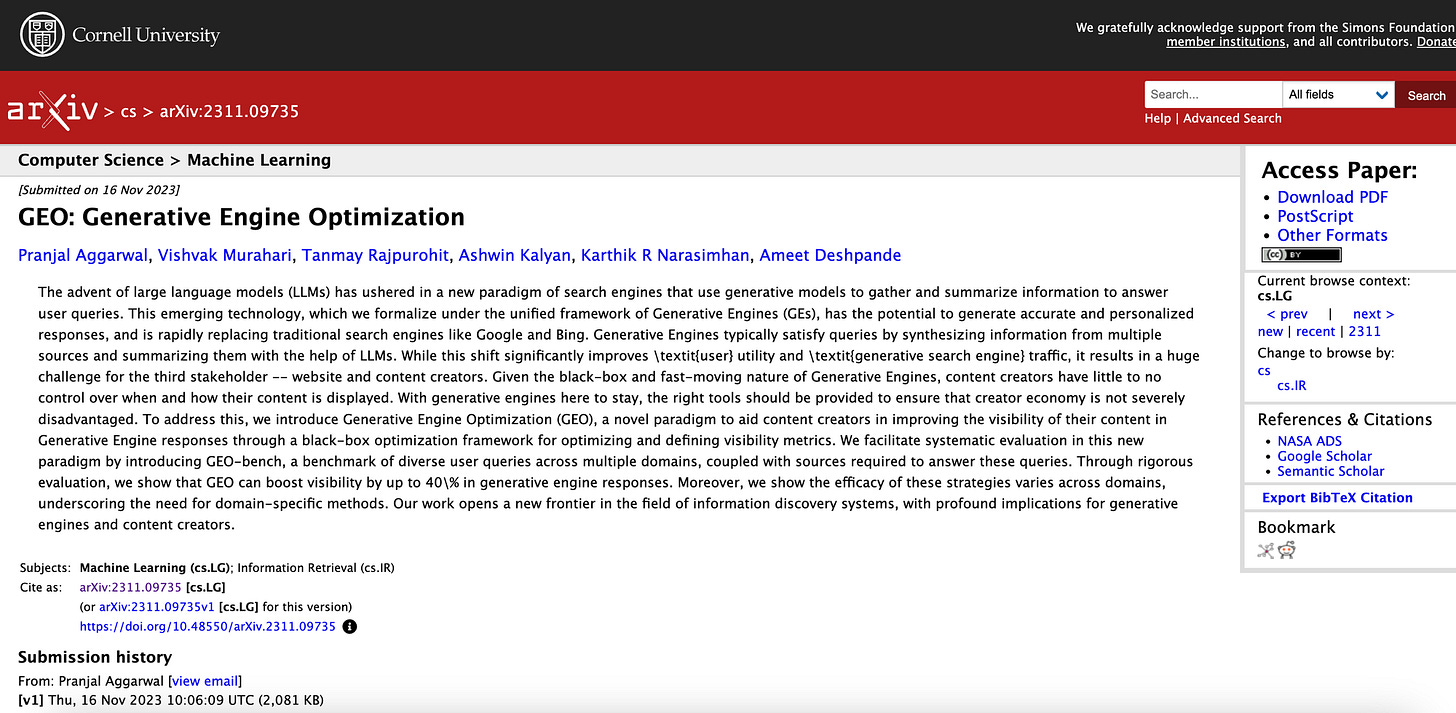Browse by cs.IR
The image size is (1456, 713).
(1291, 386)
